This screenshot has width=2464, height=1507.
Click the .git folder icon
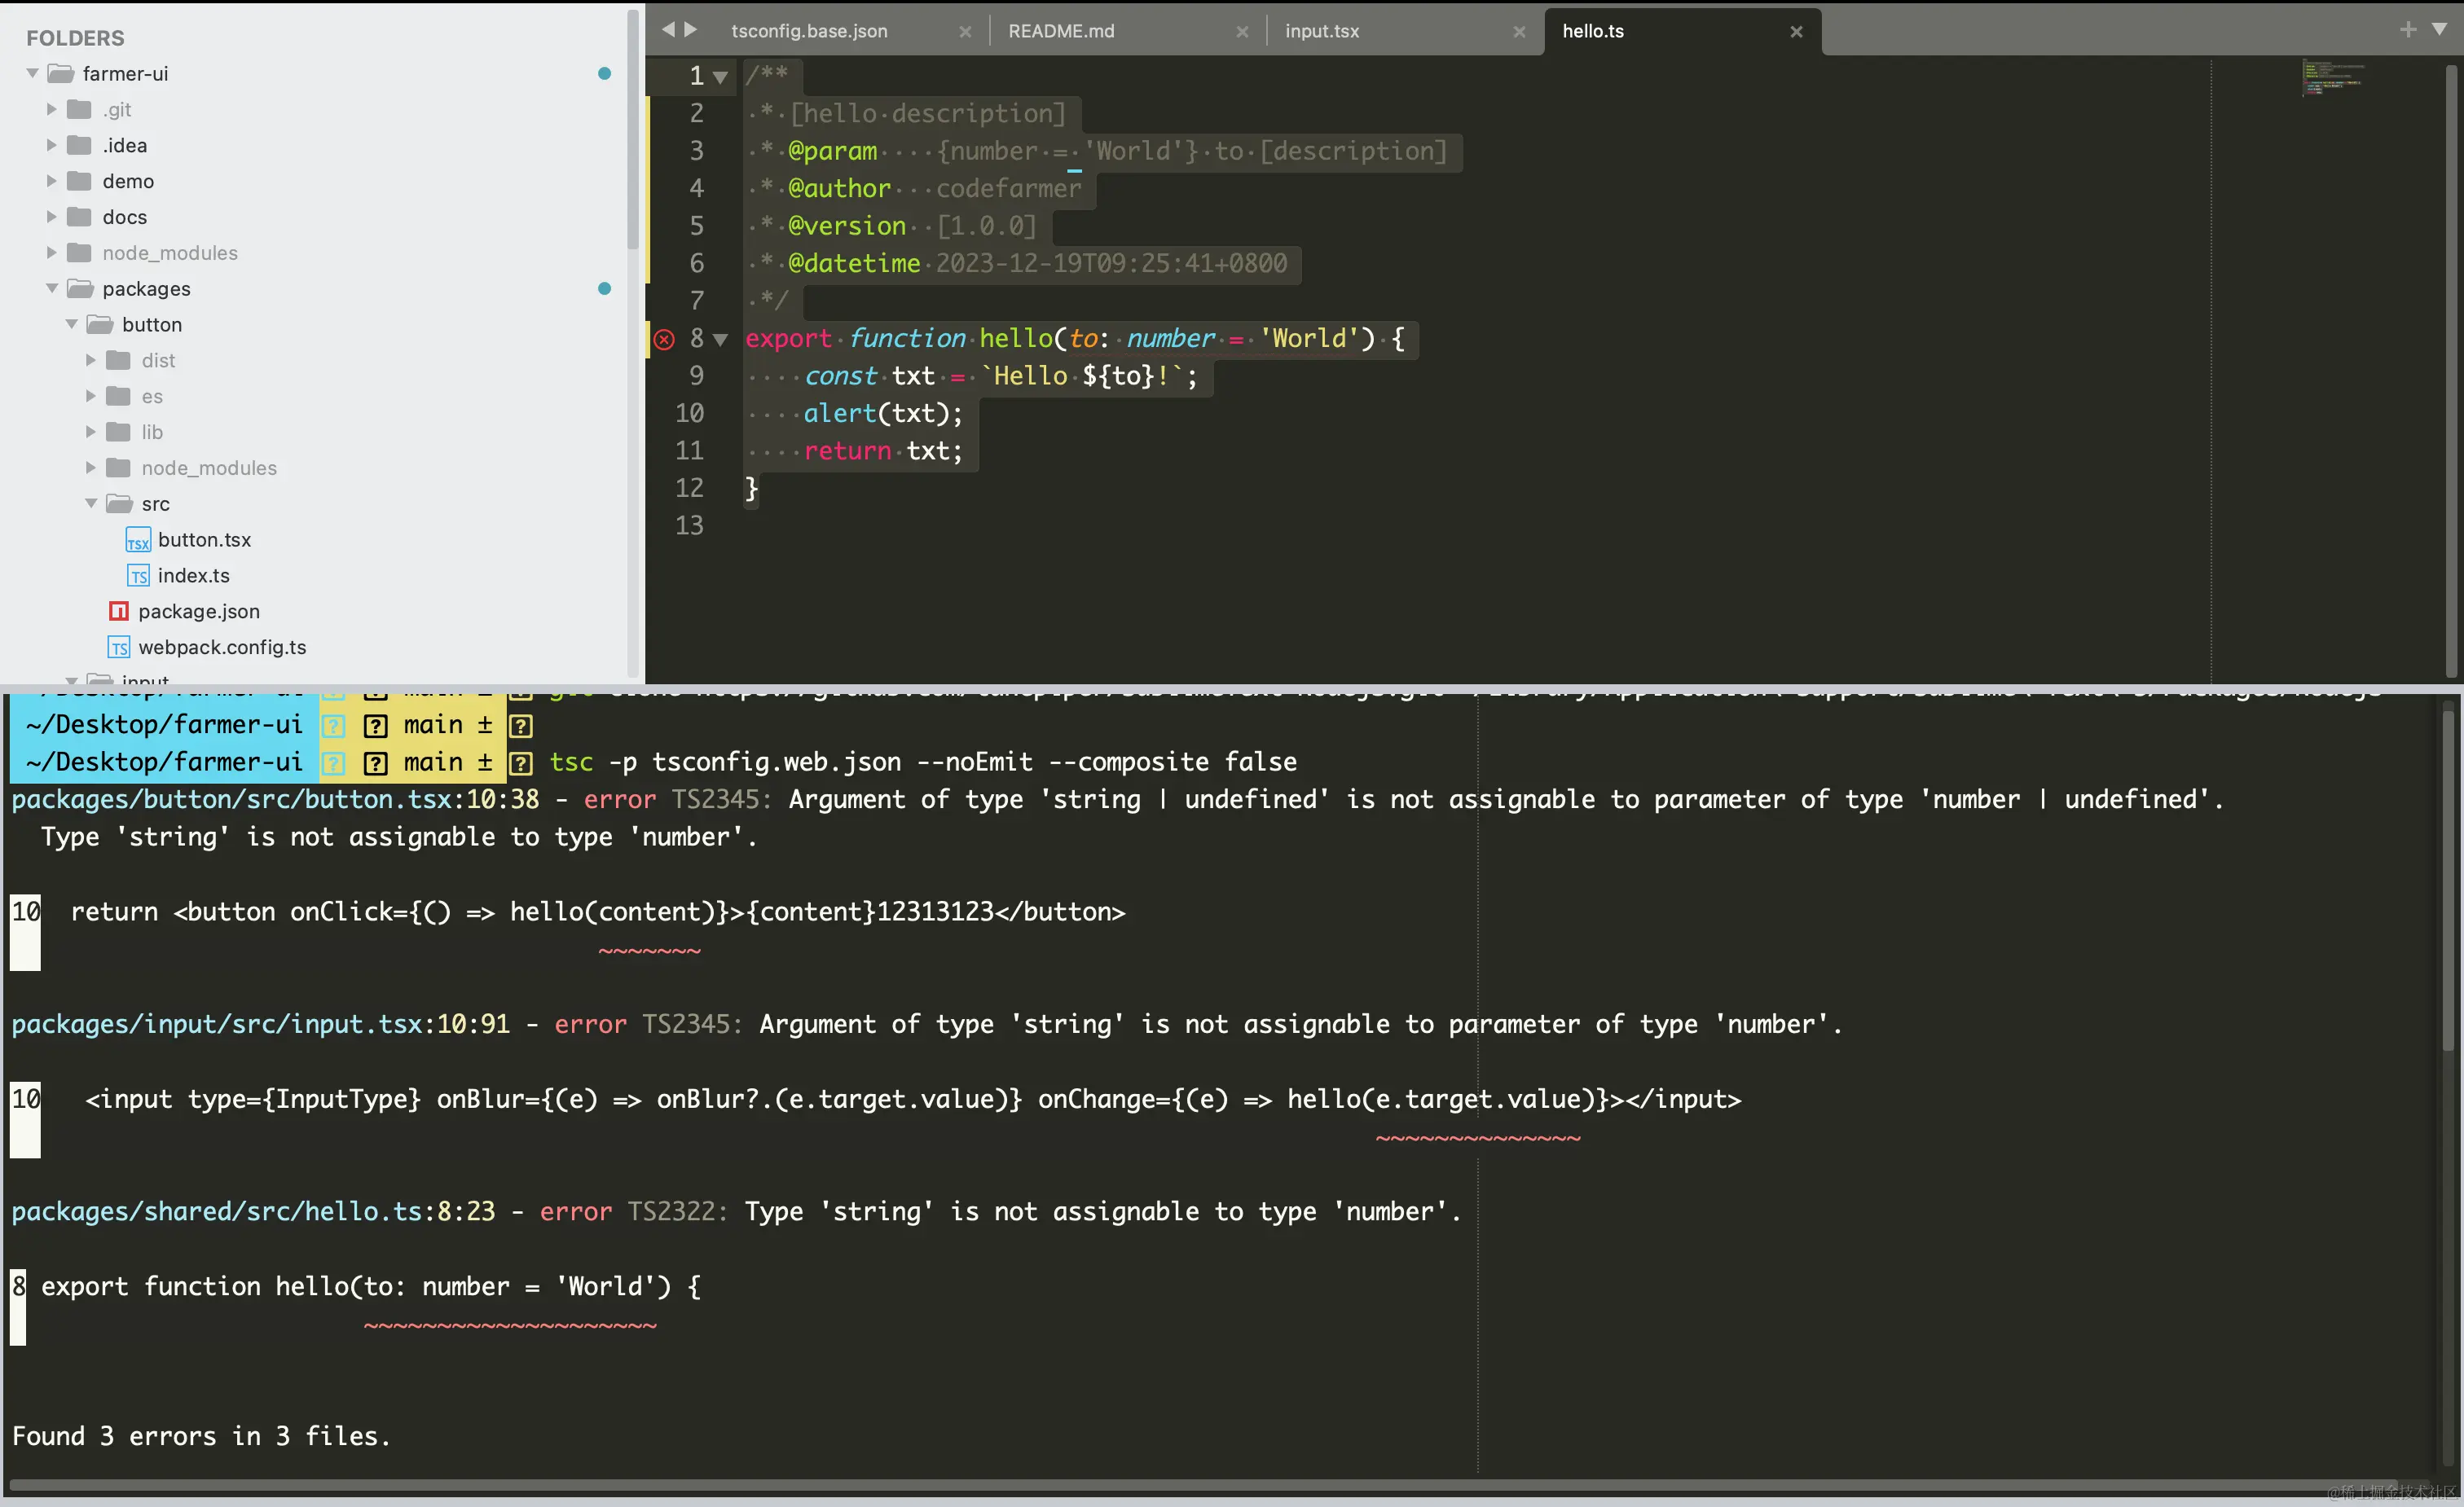pos(79,109)
